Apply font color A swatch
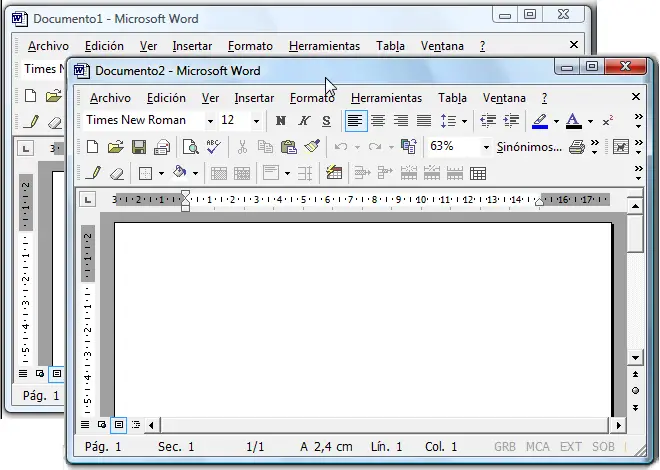This screenshot has width=660, height=470. [x=574, y=121]
